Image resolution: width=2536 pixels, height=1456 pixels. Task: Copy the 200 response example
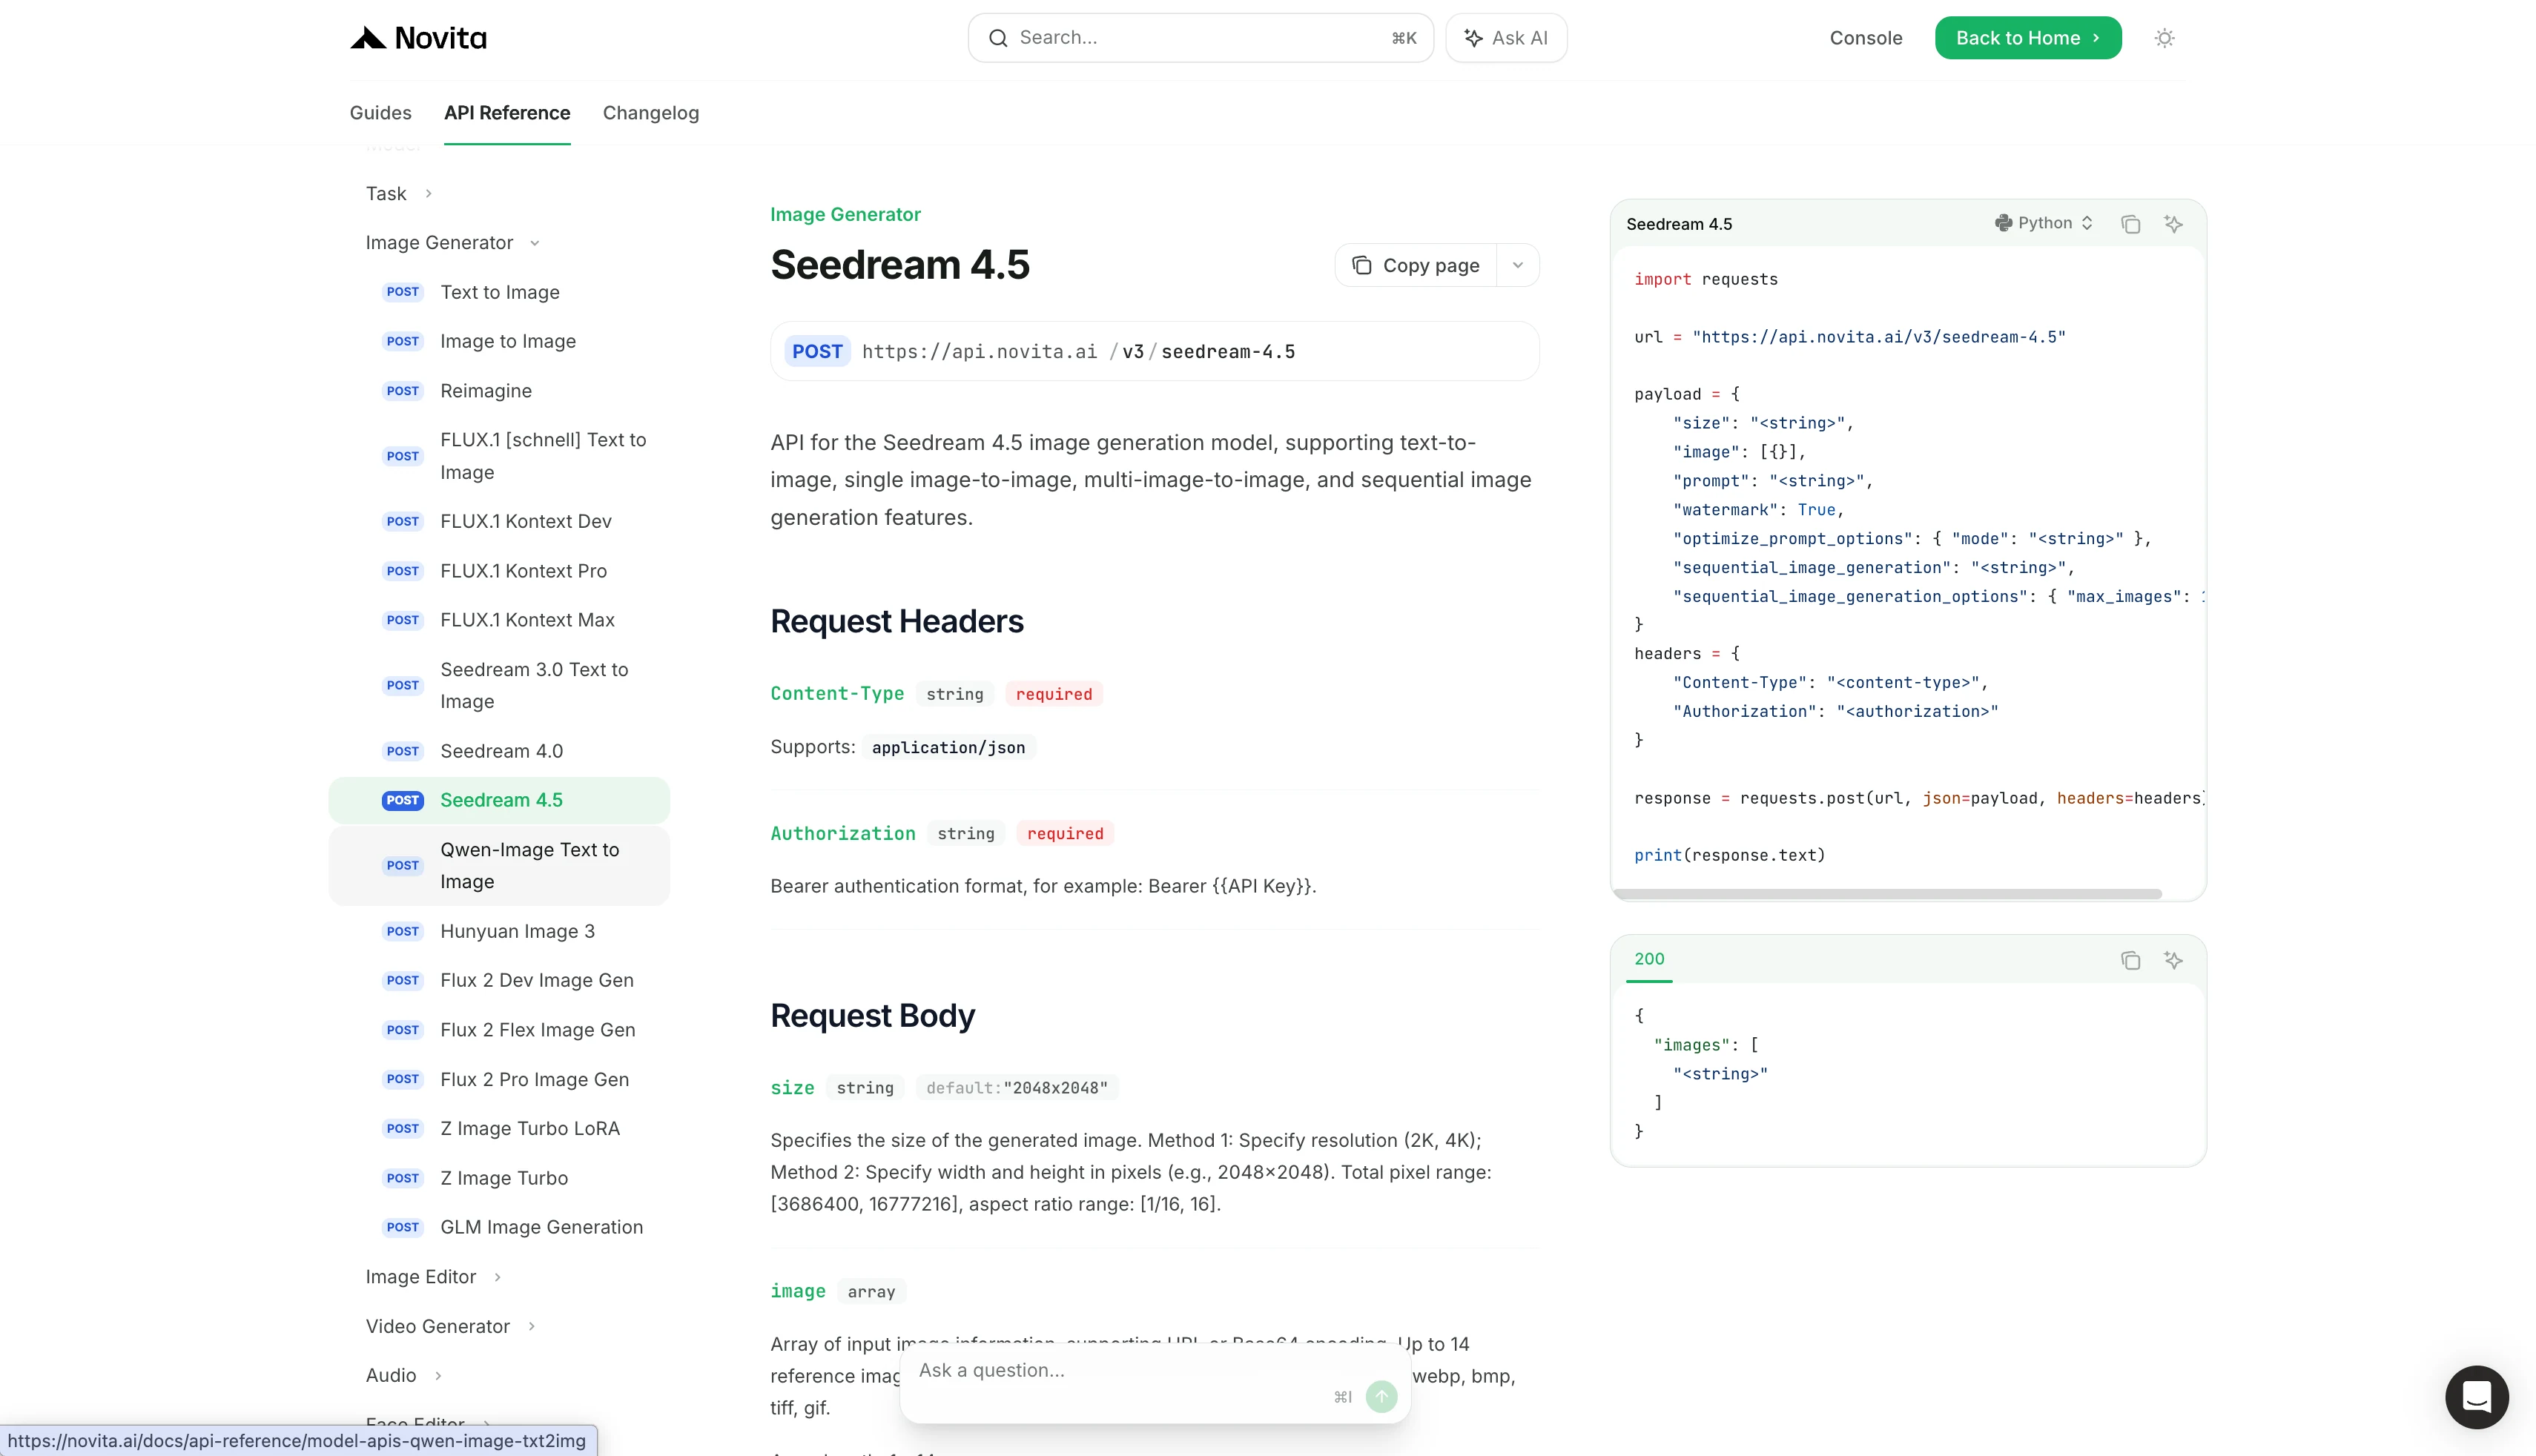coord(2130,960)
